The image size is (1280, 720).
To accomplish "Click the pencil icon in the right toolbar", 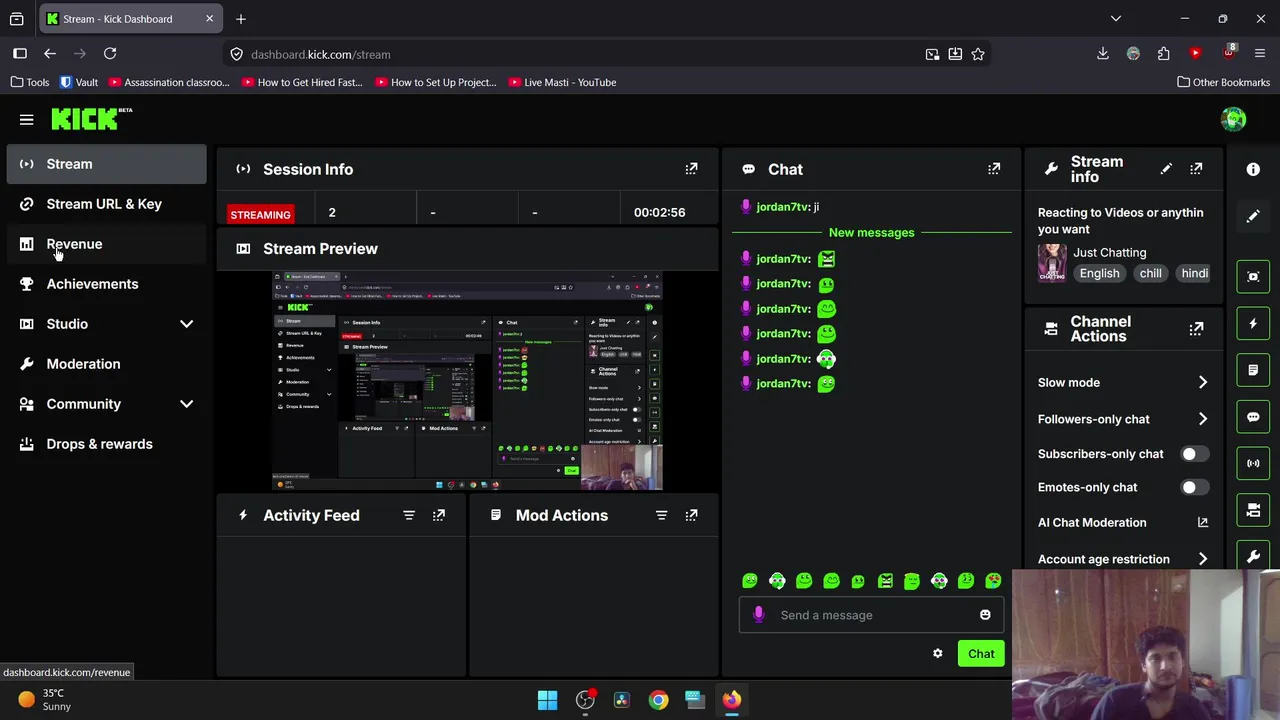I will [x=1253, y=216].
